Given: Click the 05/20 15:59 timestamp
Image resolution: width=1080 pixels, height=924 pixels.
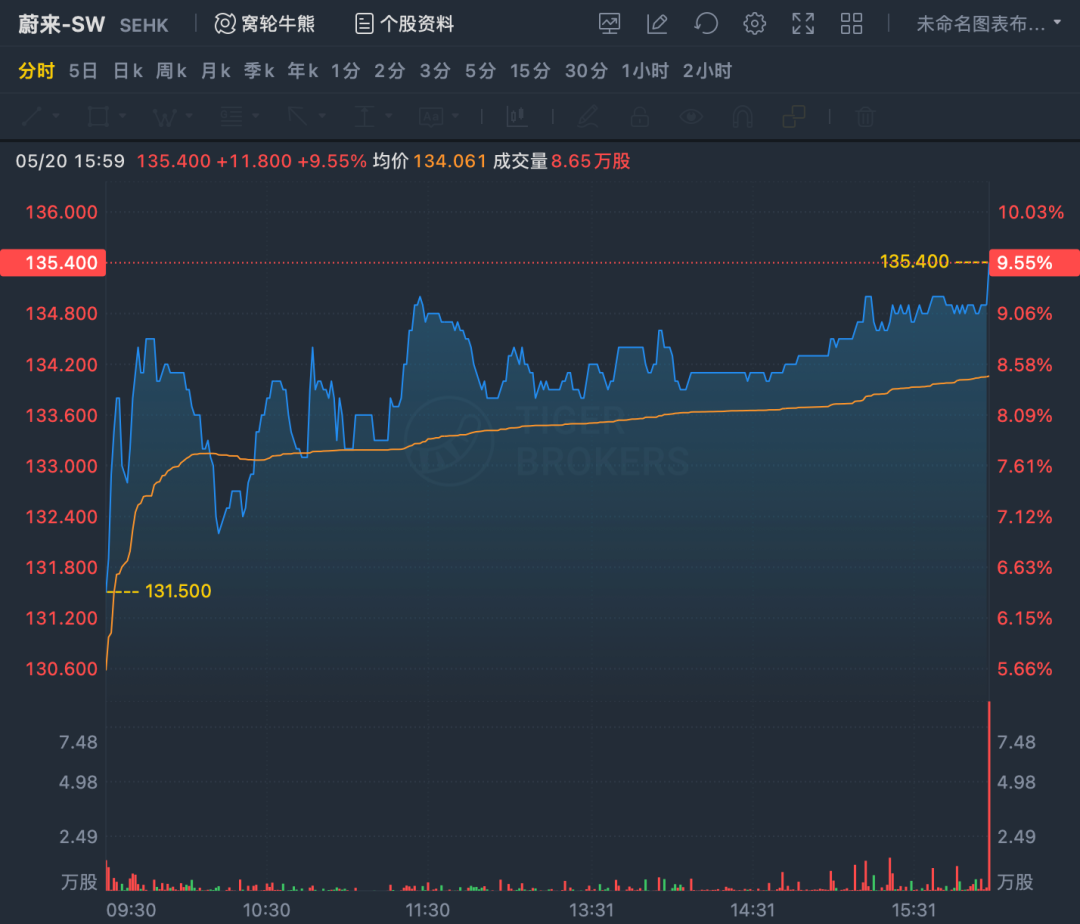Looking at the screenshot, I should [70, 161].
